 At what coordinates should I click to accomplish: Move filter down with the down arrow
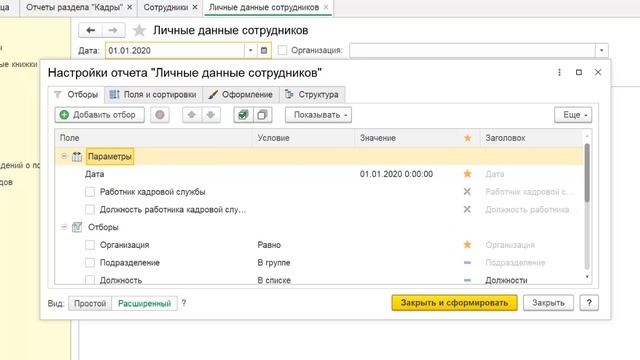[x=211, y=115]
